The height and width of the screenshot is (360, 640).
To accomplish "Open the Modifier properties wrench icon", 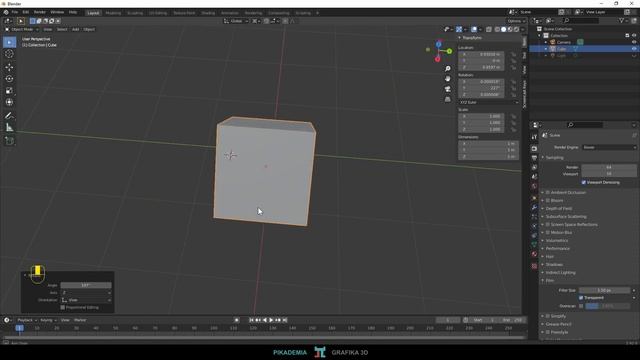I will (x=534, y=207).
